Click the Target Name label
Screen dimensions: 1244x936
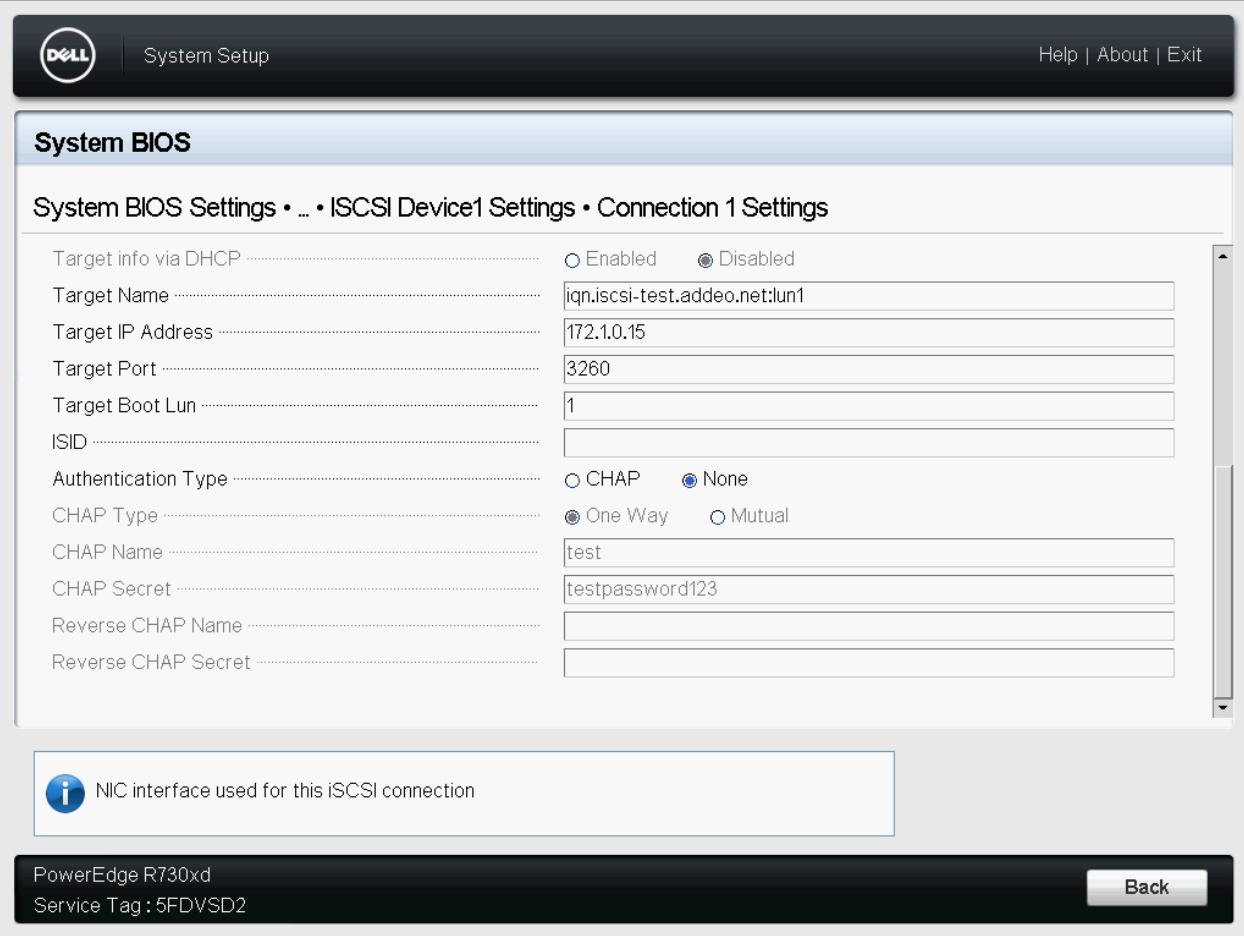110,295
